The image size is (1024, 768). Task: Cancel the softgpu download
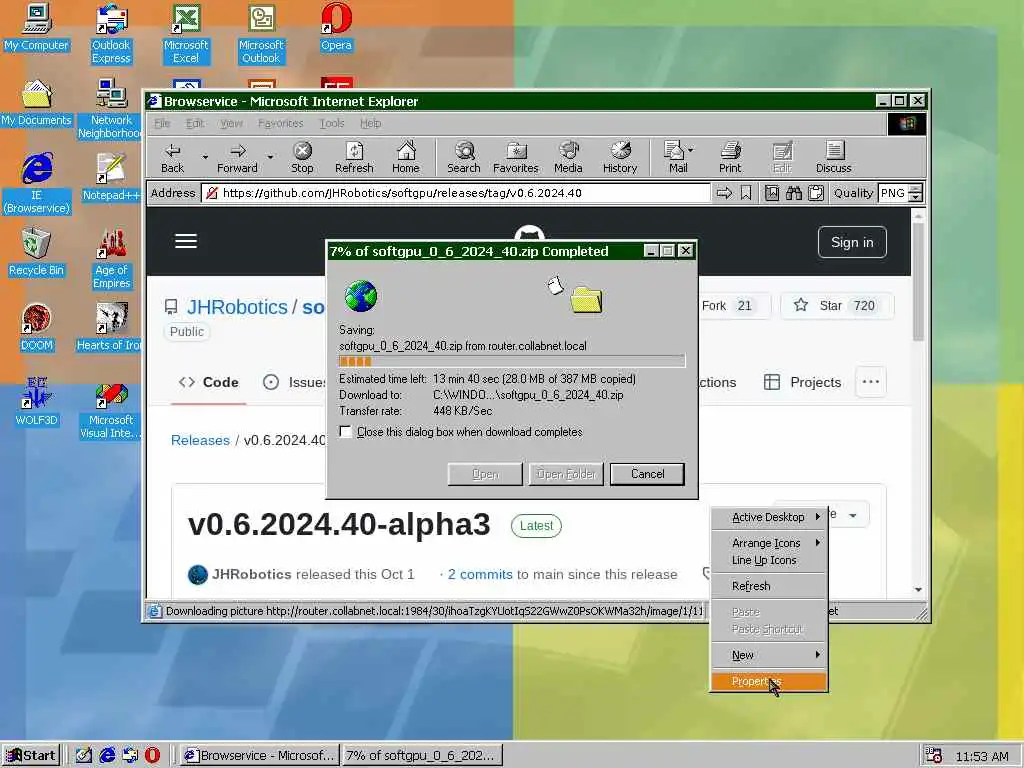(647, 474)
